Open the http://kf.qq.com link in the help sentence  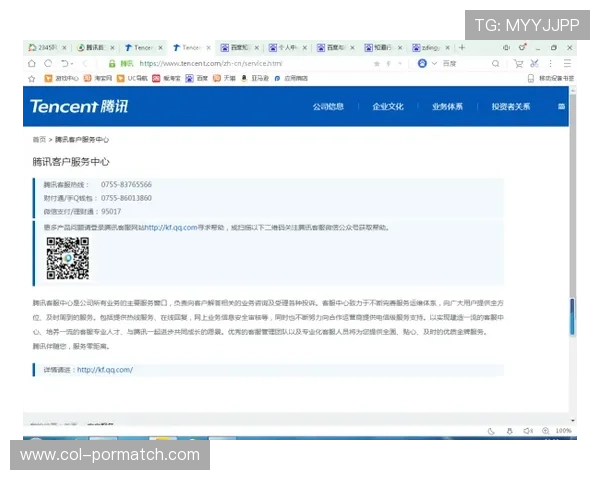coord(171,227)
